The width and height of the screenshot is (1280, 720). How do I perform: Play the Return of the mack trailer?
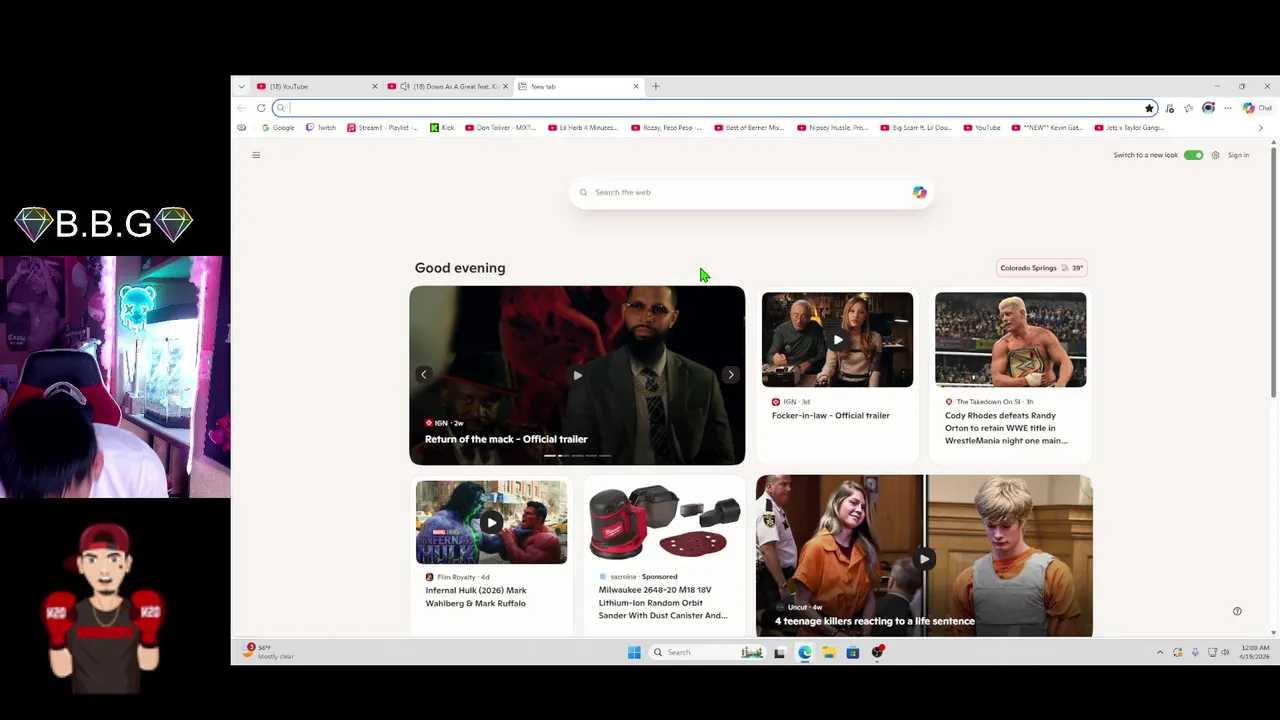[577, 375]
